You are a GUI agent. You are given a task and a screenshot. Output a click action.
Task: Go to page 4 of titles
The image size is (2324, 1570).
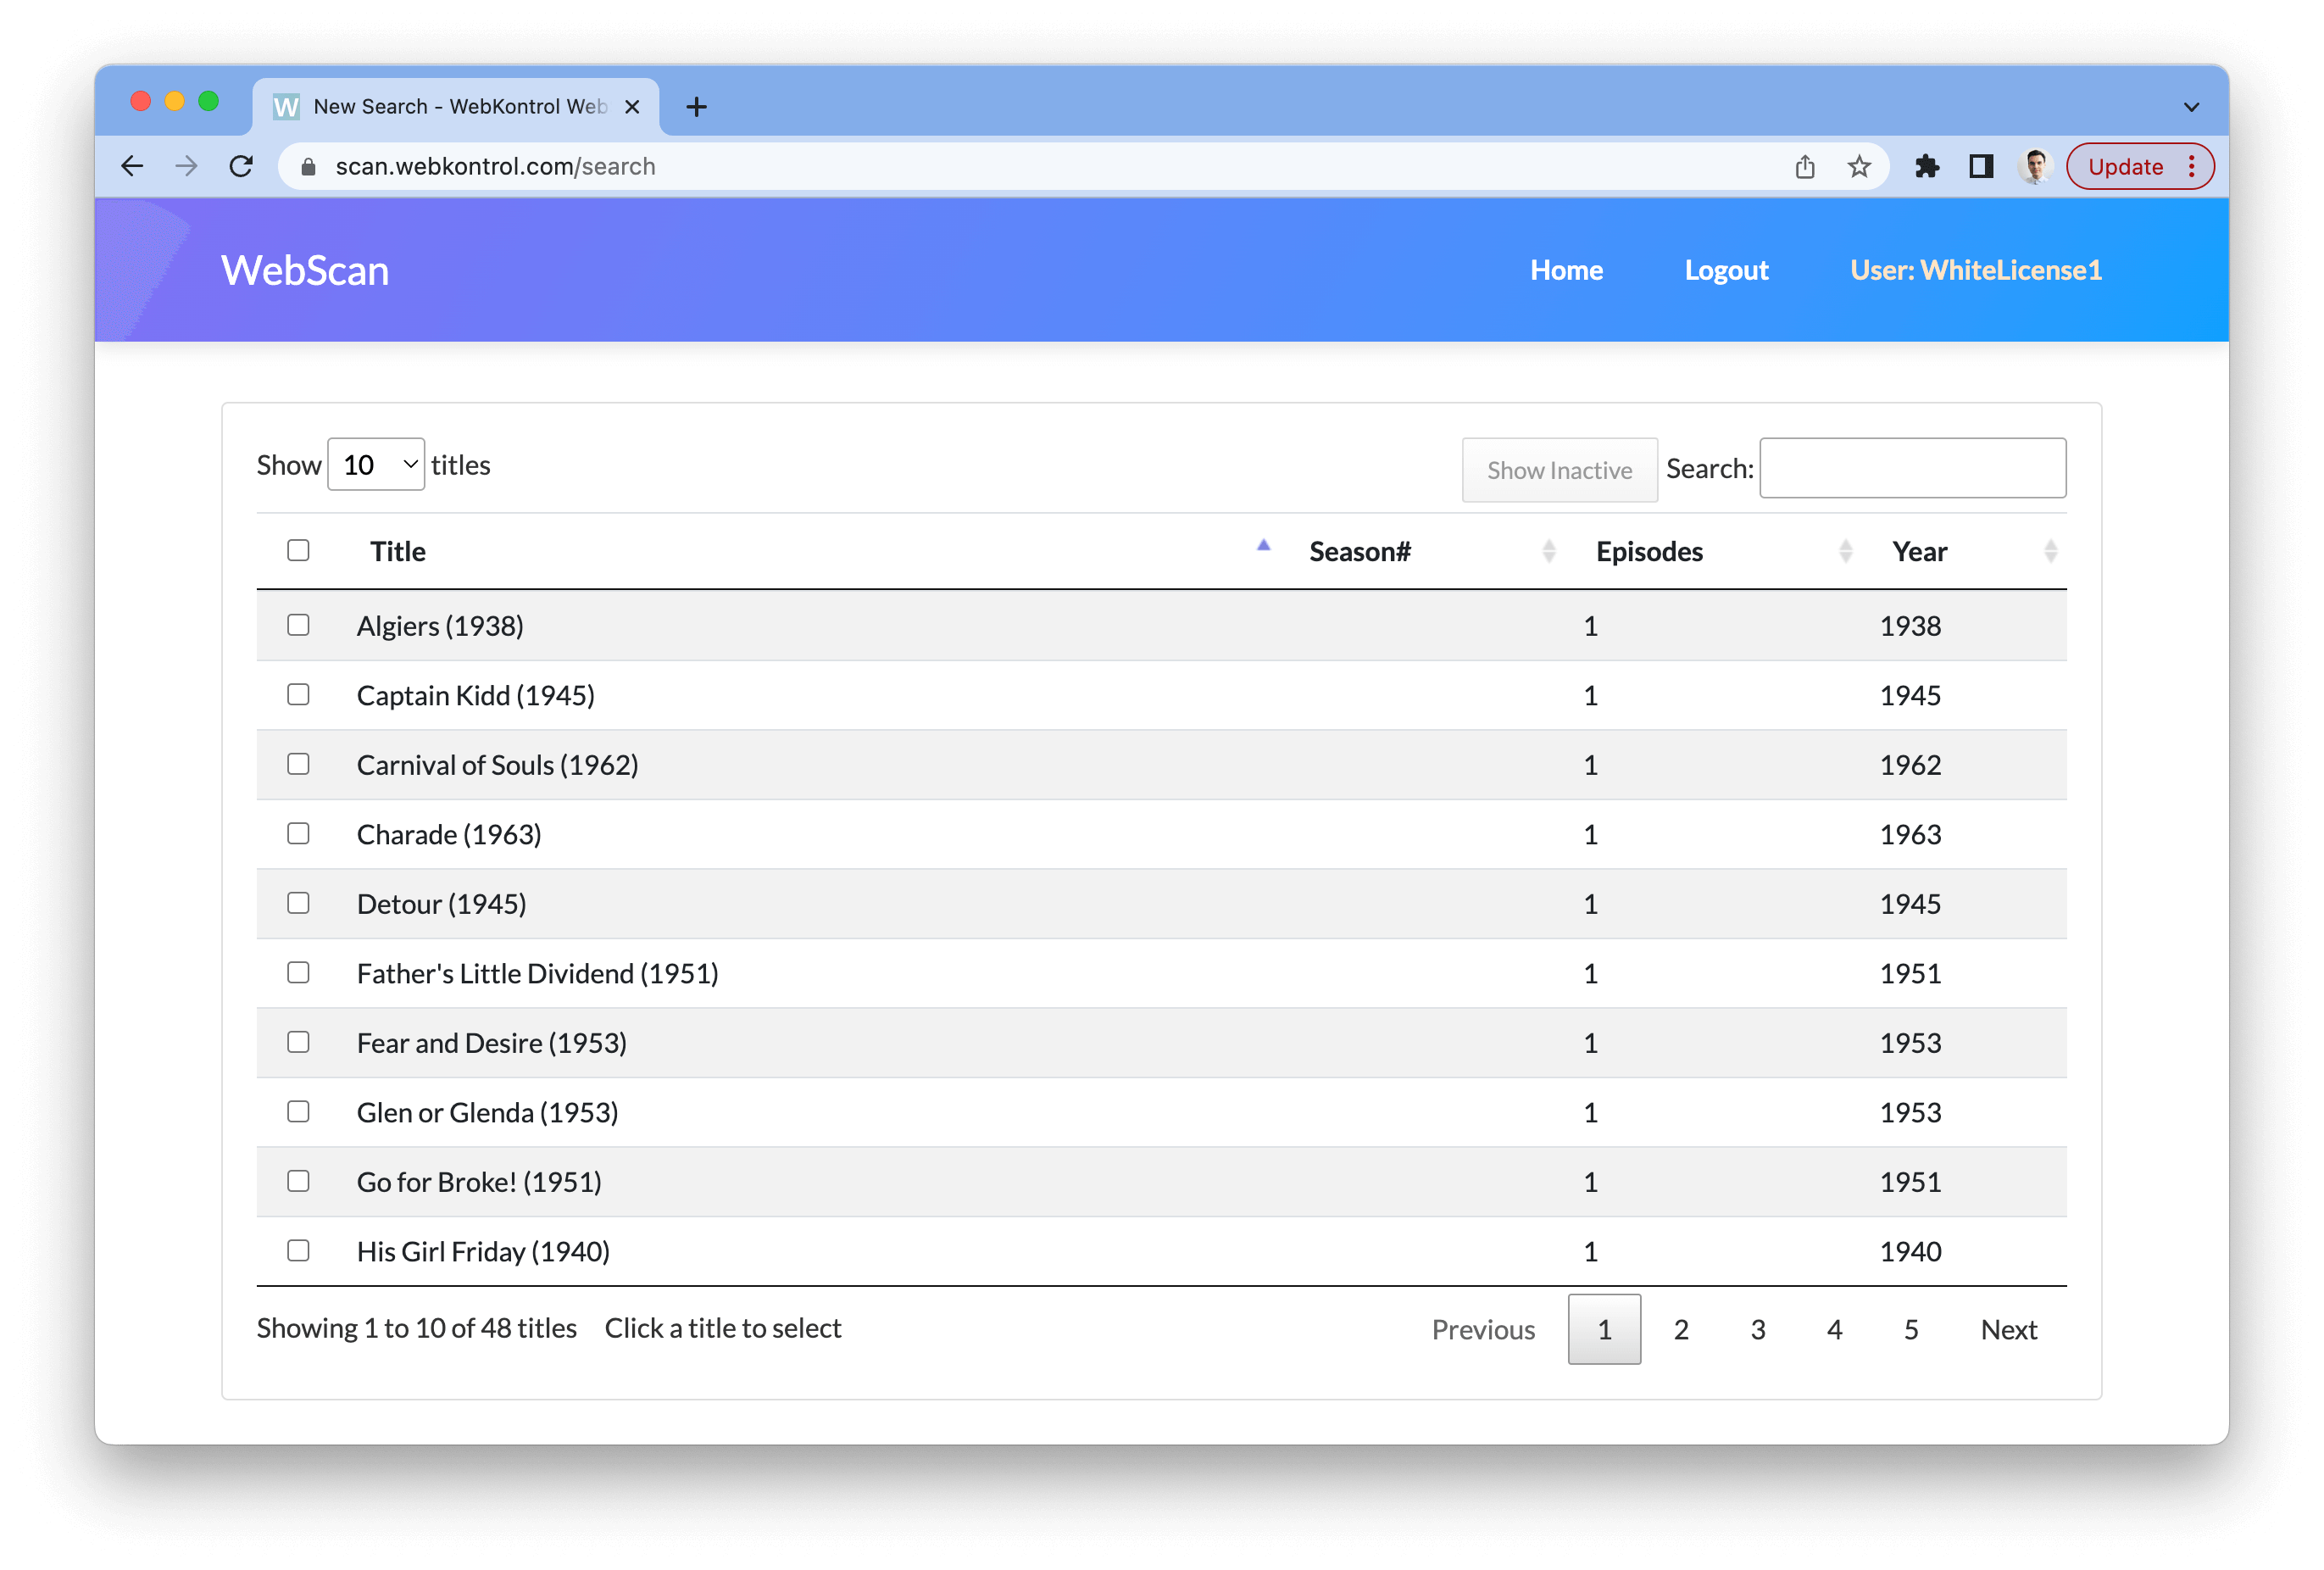coord(1834,1330)
